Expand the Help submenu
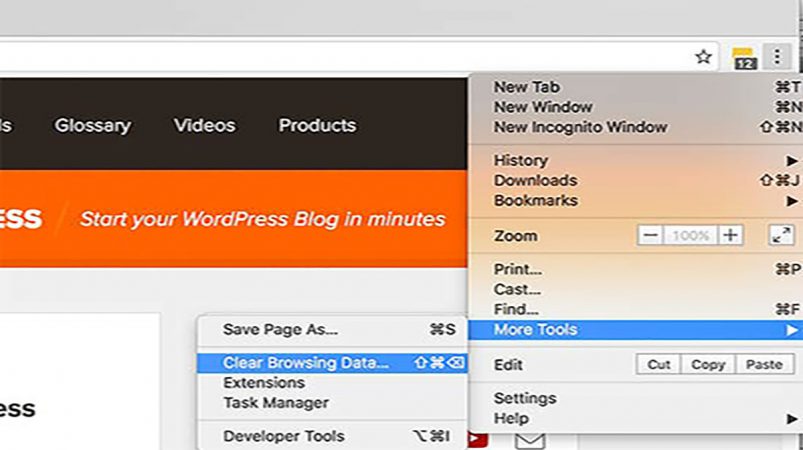This screenshot has height=450, width=803. pos(635,418)
